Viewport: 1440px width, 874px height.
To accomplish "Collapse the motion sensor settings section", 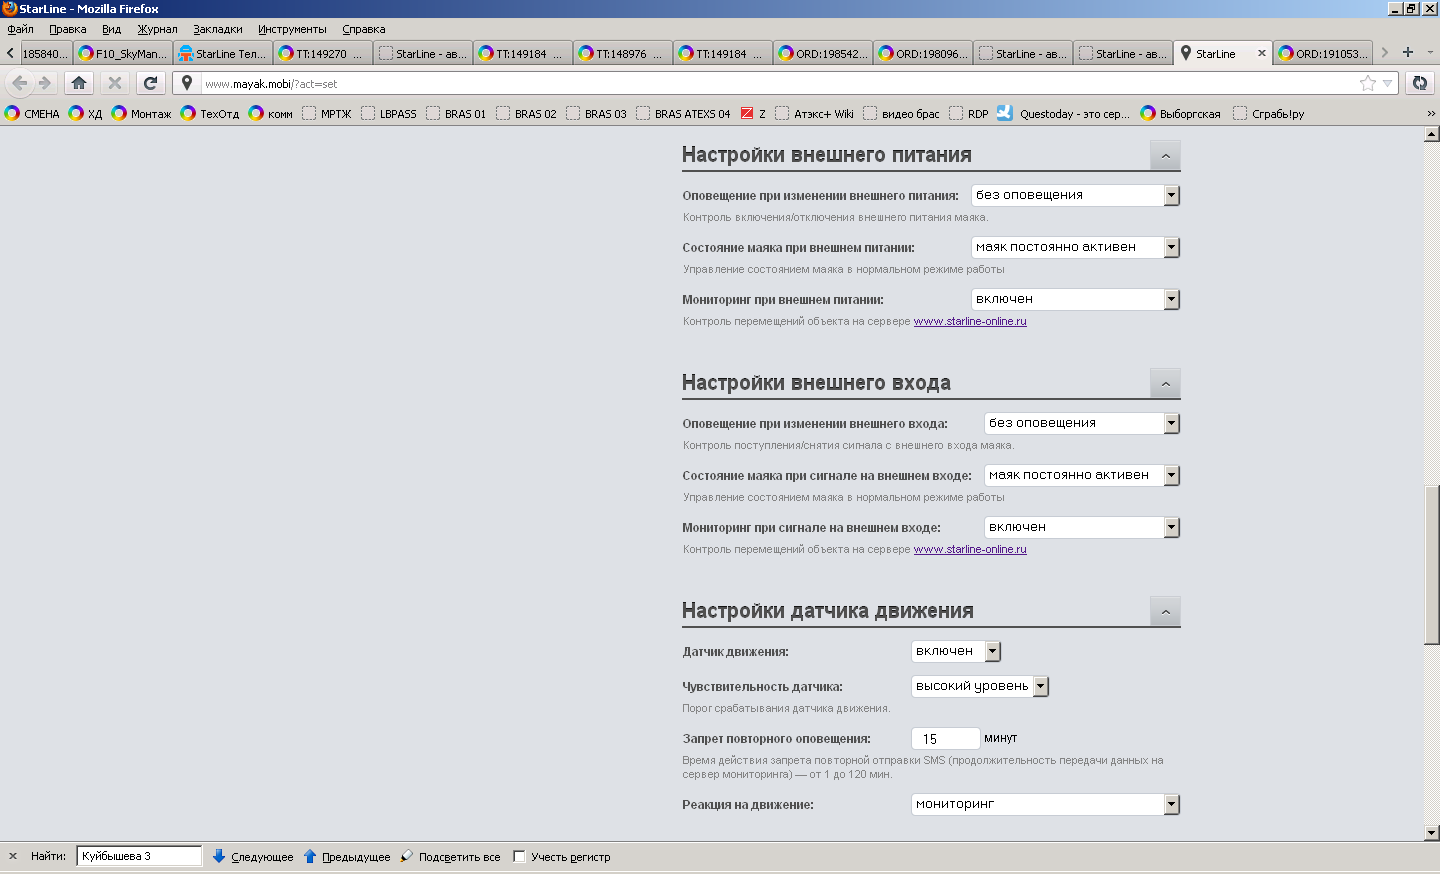I will click(x=1165, y=612).
